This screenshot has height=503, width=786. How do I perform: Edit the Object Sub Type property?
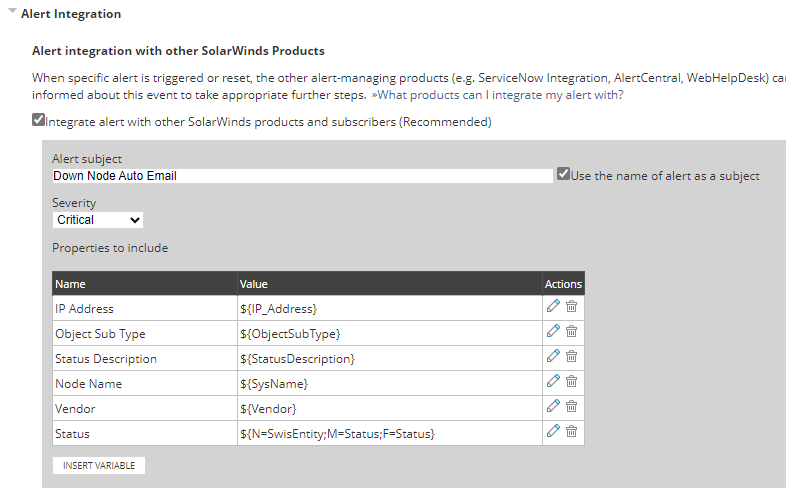coord(553,331)
